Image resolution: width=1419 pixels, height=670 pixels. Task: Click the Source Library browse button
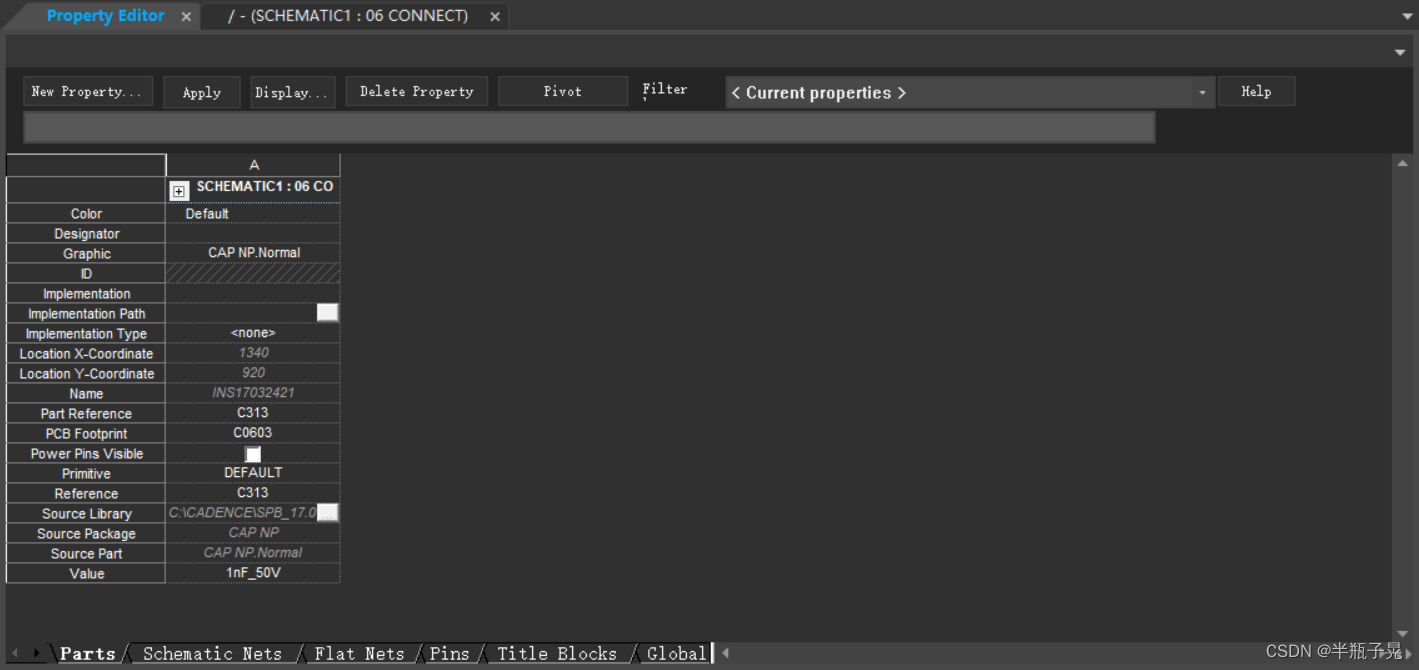(327, 513)
